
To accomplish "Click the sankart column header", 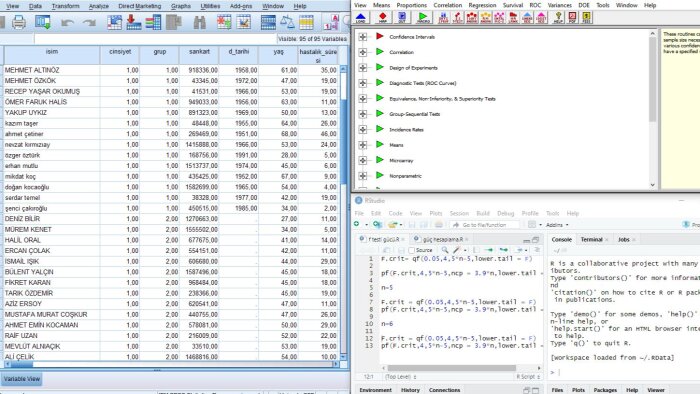I will 199,55.
